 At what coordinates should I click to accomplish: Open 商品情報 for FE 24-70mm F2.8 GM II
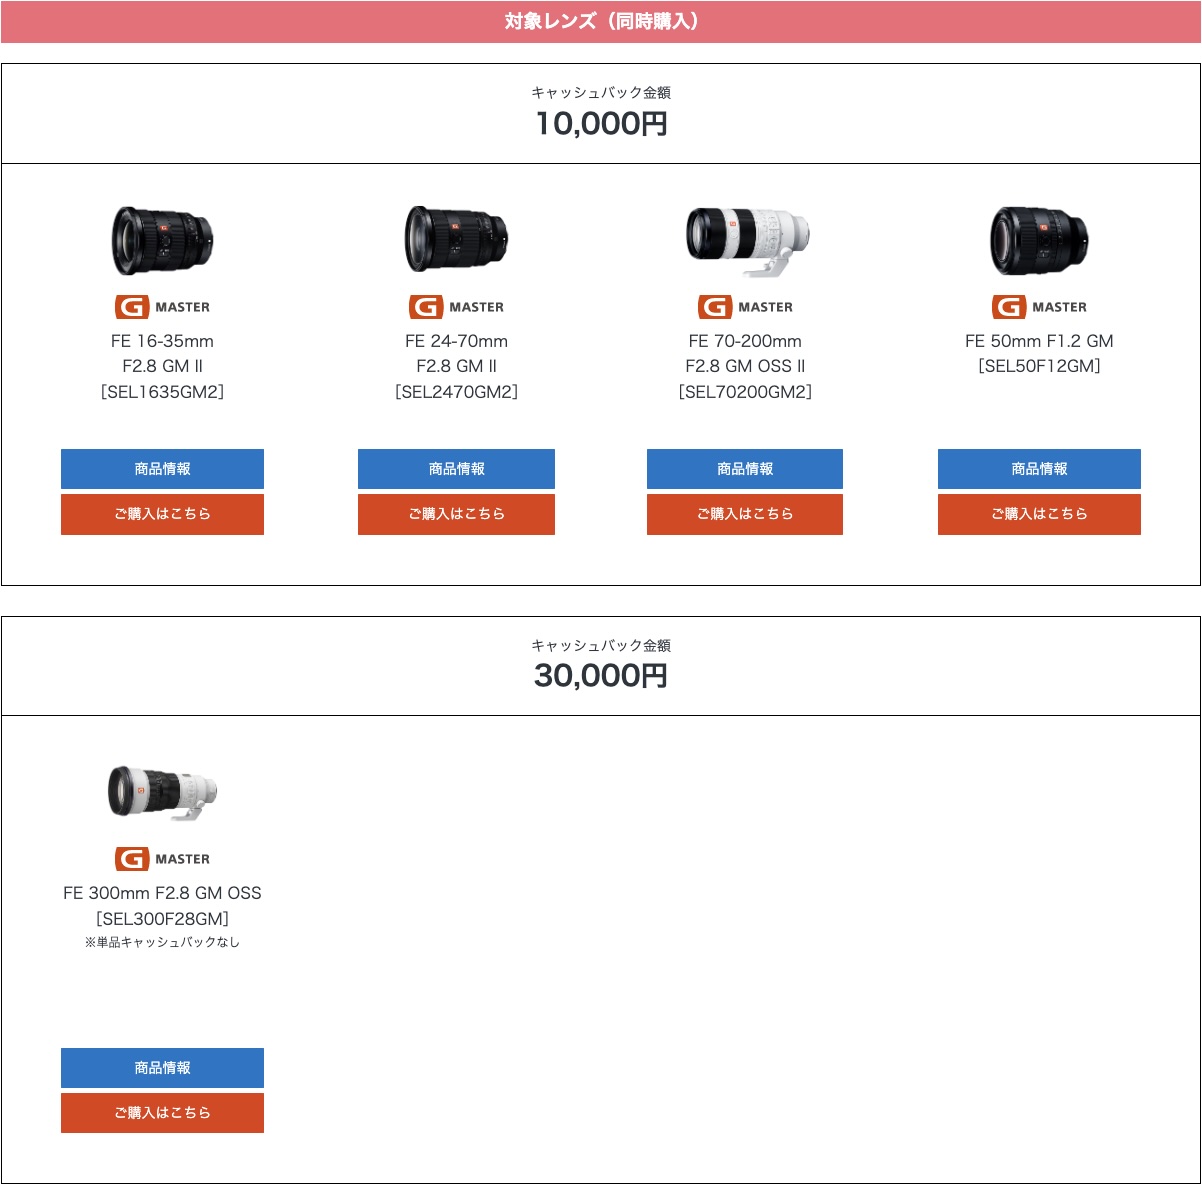click(x=456, y=469)
